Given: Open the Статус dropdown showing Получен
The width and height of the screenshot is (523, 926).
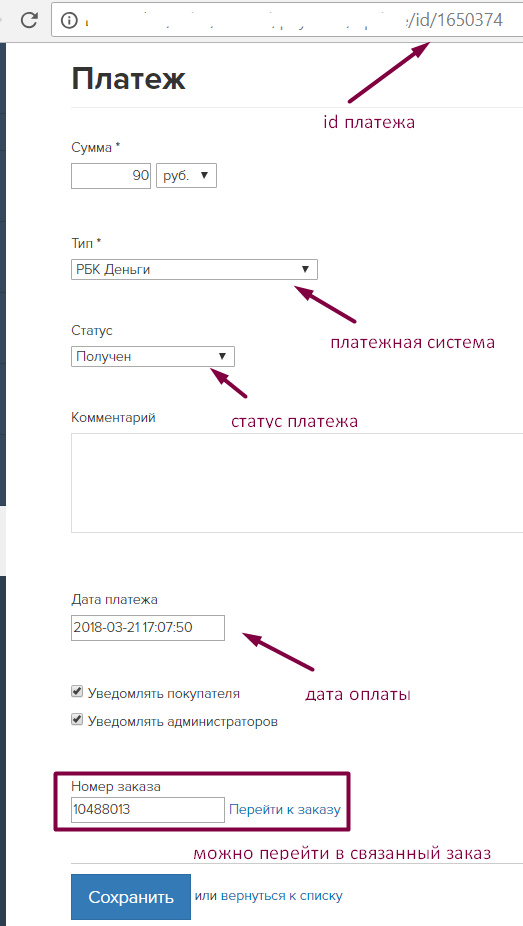Looking at the screenshot, I should coord(152,357).
